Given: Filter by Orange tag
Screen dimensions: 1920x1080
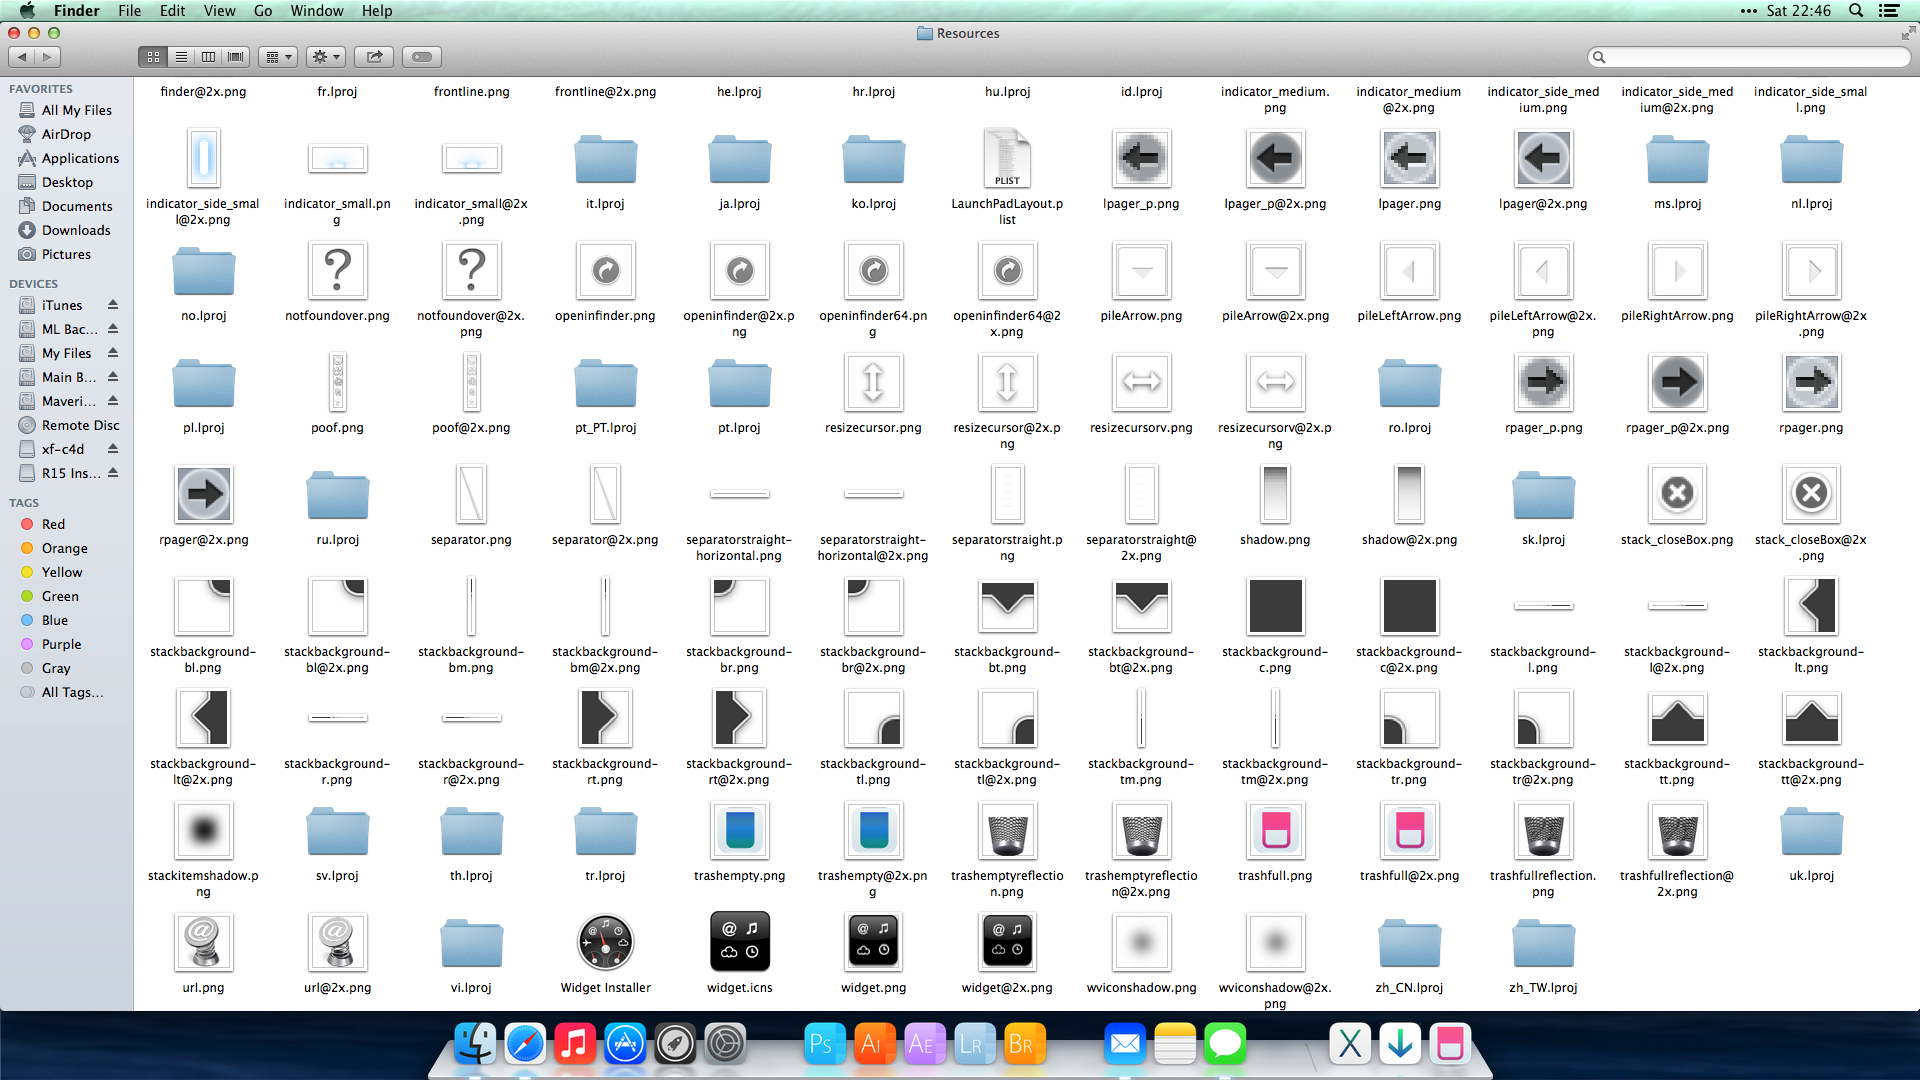Looking at the screenshot, I should pos(66,548).
